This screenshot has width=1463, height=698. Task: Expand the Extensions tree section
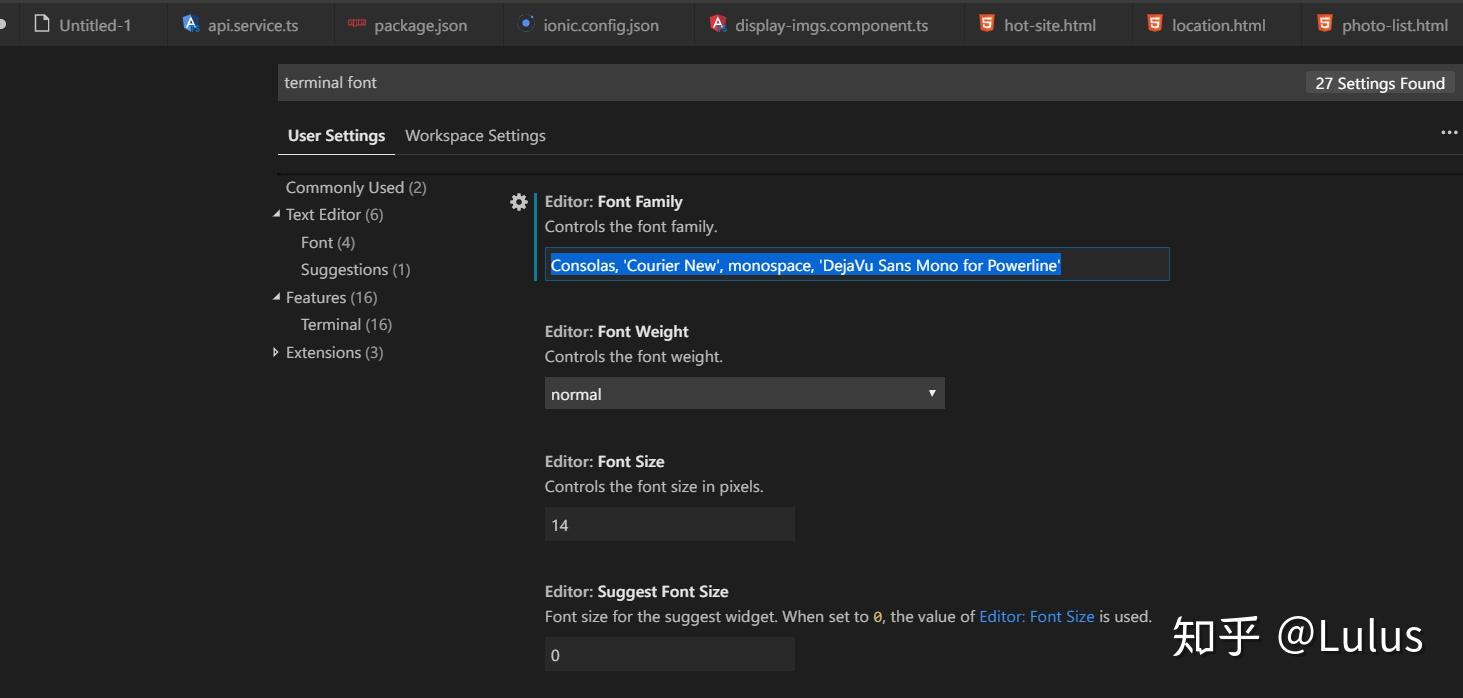(277, 352)
